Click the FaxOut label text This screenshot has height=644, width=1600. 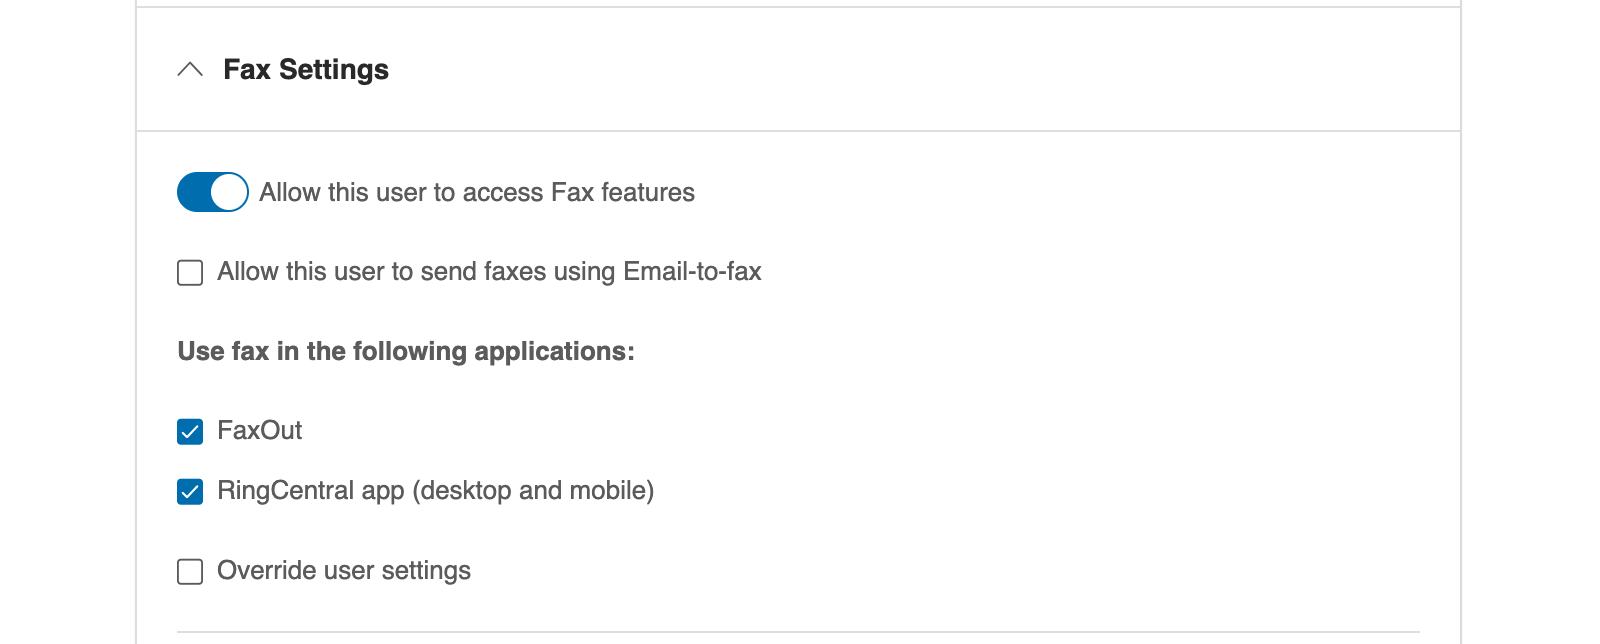pyautogui.click(x=260, y=431)
